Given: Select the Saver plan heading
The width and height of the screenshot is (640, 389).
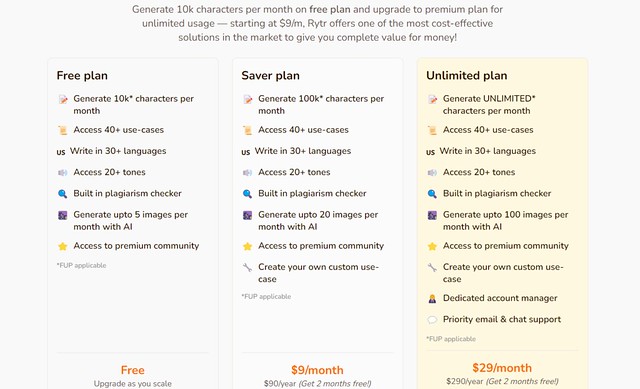Looking at the screenshot, I should (270, 76).
